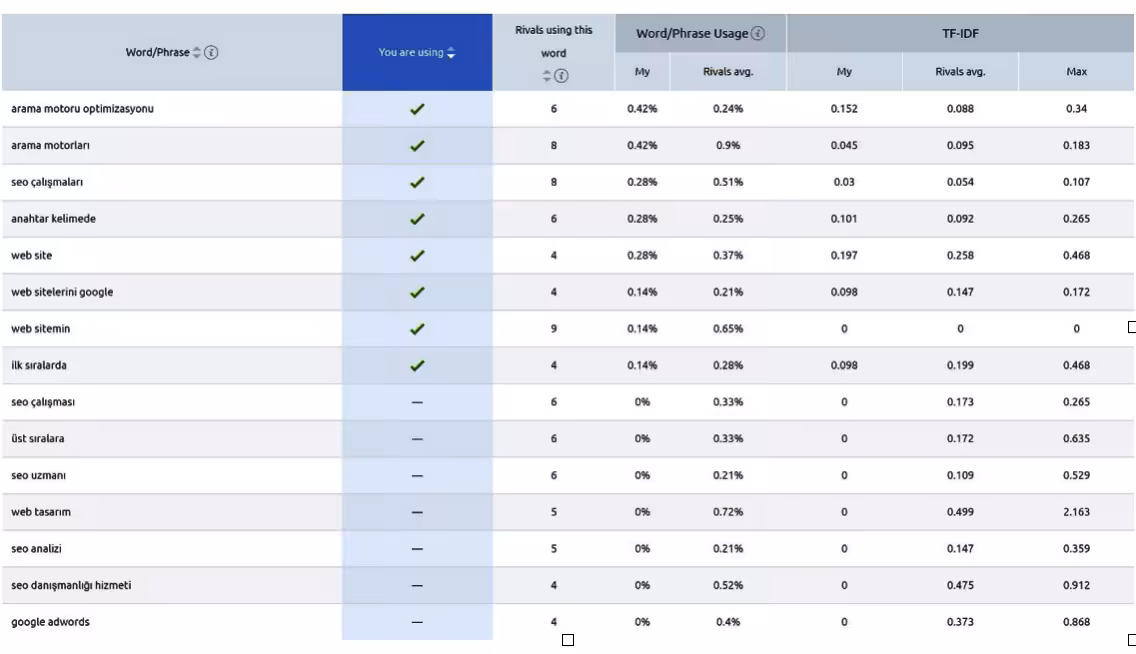Click the green checkmark for arama motoru optimizasyonu
Viewport: 1136px width, 654px height.
pyautogui.click(x=417, y=108)
